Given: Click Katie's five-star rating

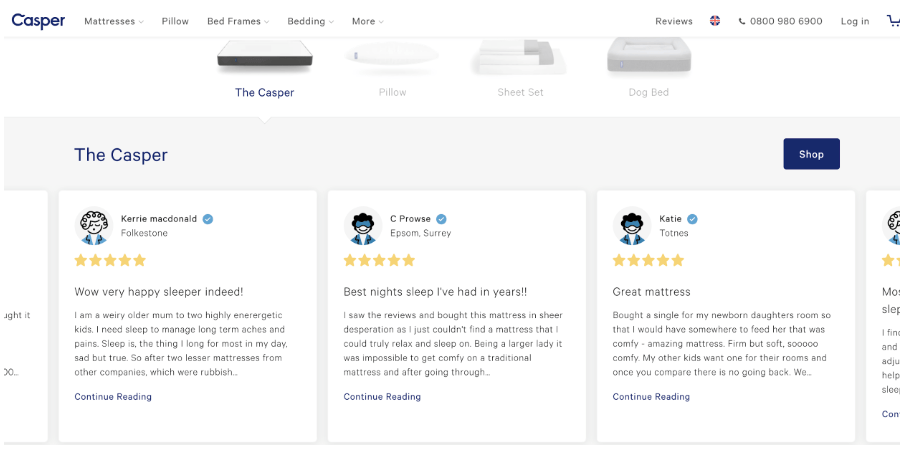Looking at the screenshot, I should [648, 260].
